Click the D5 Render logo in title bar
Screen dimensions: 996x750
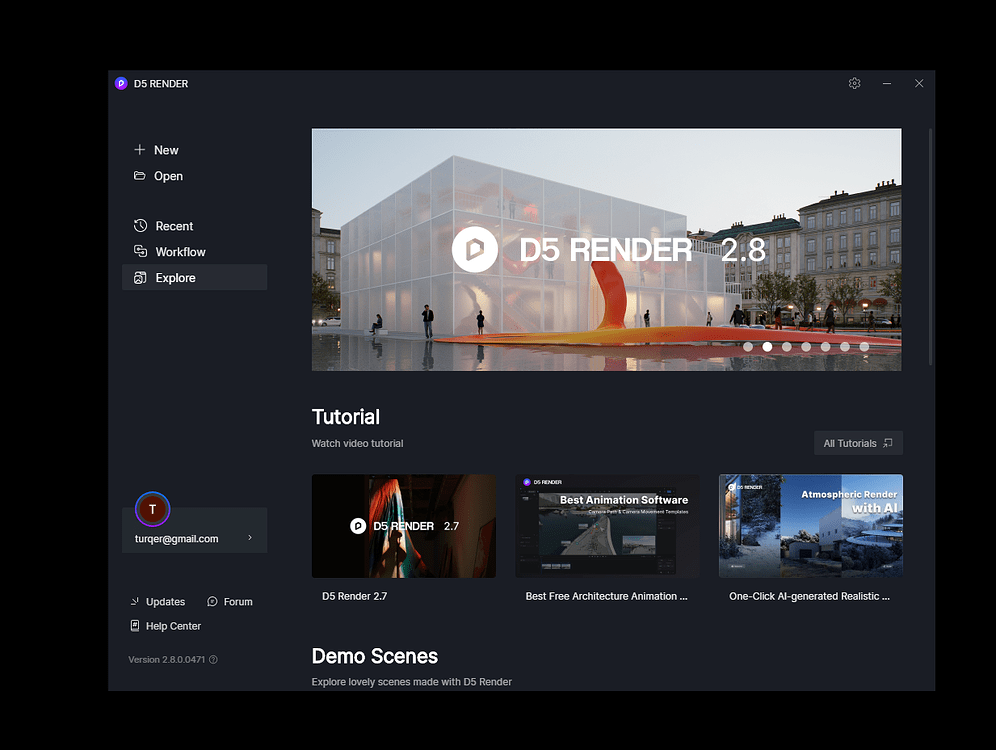pyautogui.click(x=121, y=83)
